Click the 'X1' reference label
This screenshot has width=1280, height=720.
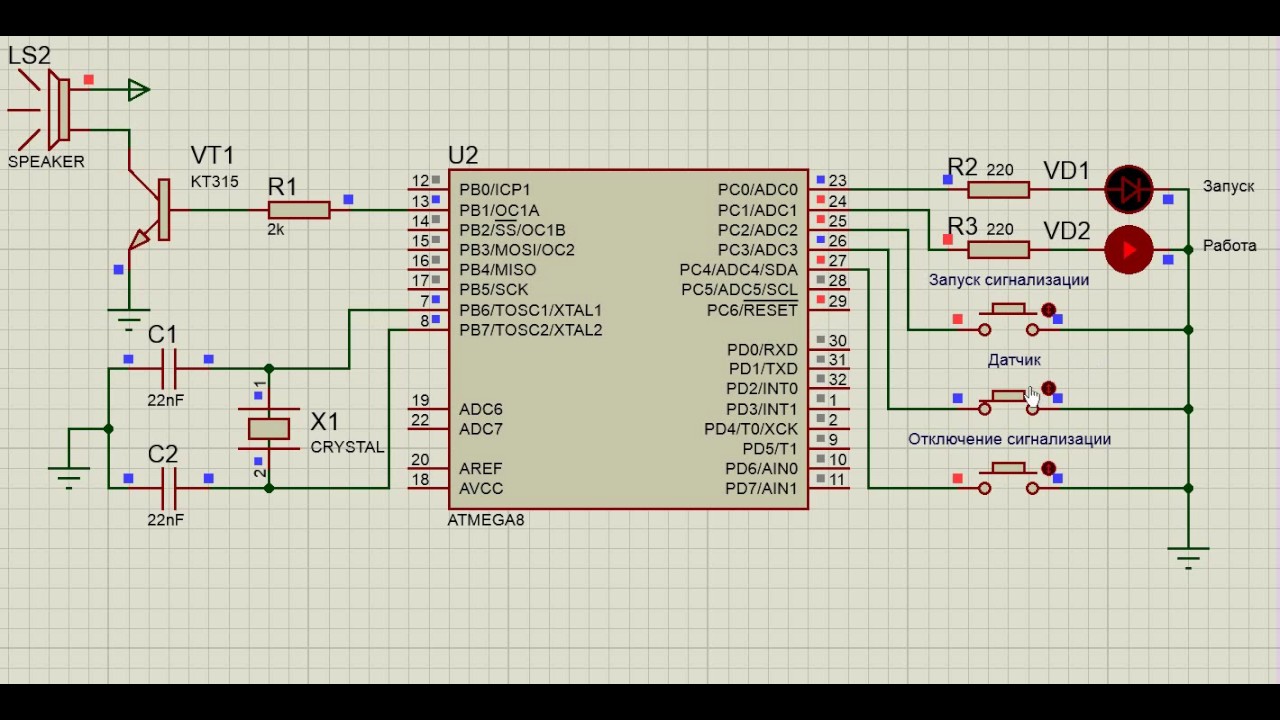[x=325, y=421]
